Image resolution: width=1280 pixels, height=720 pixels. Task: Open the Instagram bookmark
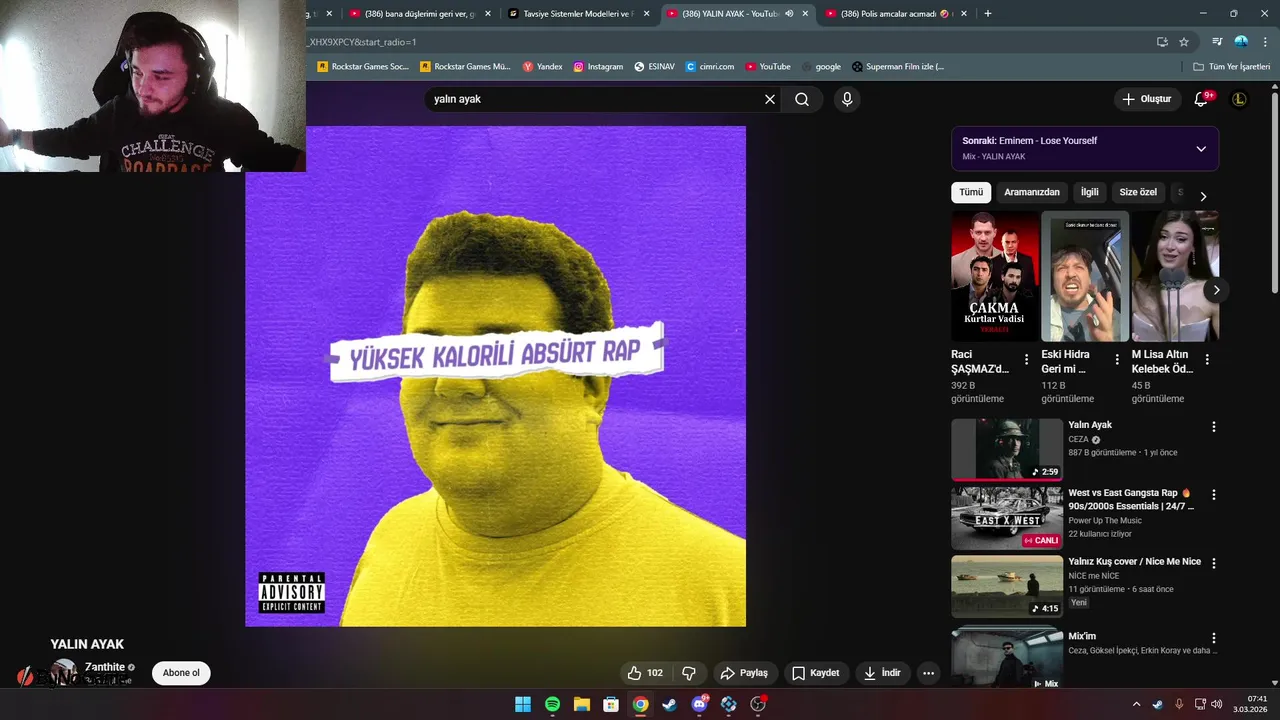(x=598, y=67)
